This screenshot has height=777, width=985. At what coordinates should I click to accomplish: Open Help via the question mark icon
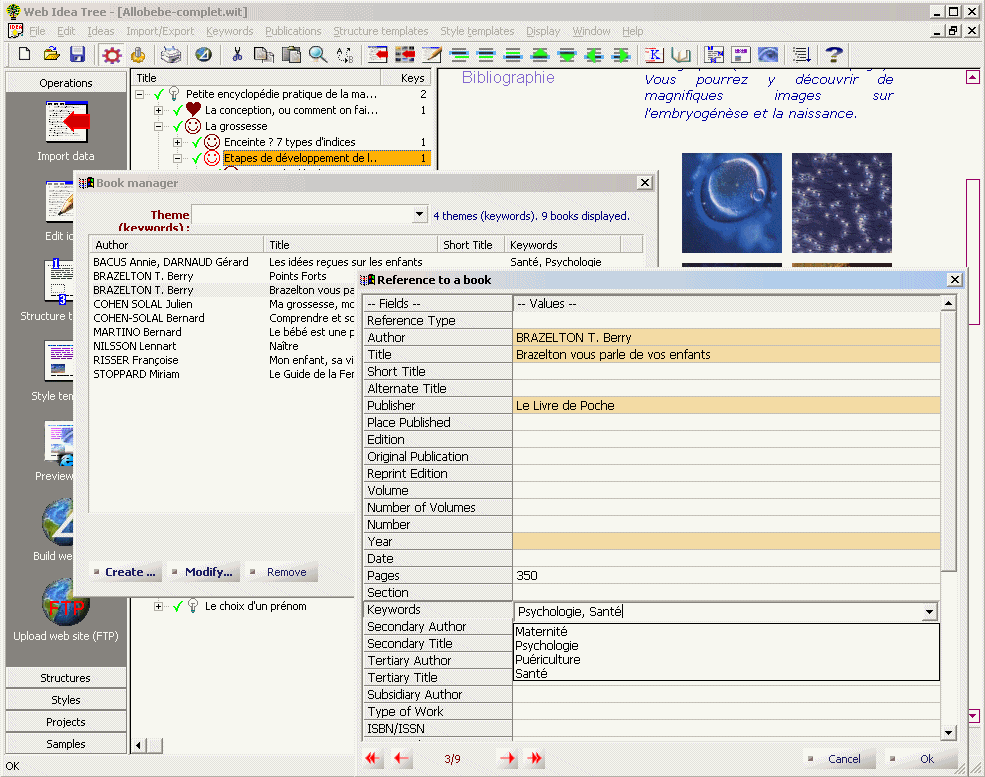(x=834, y=55)
